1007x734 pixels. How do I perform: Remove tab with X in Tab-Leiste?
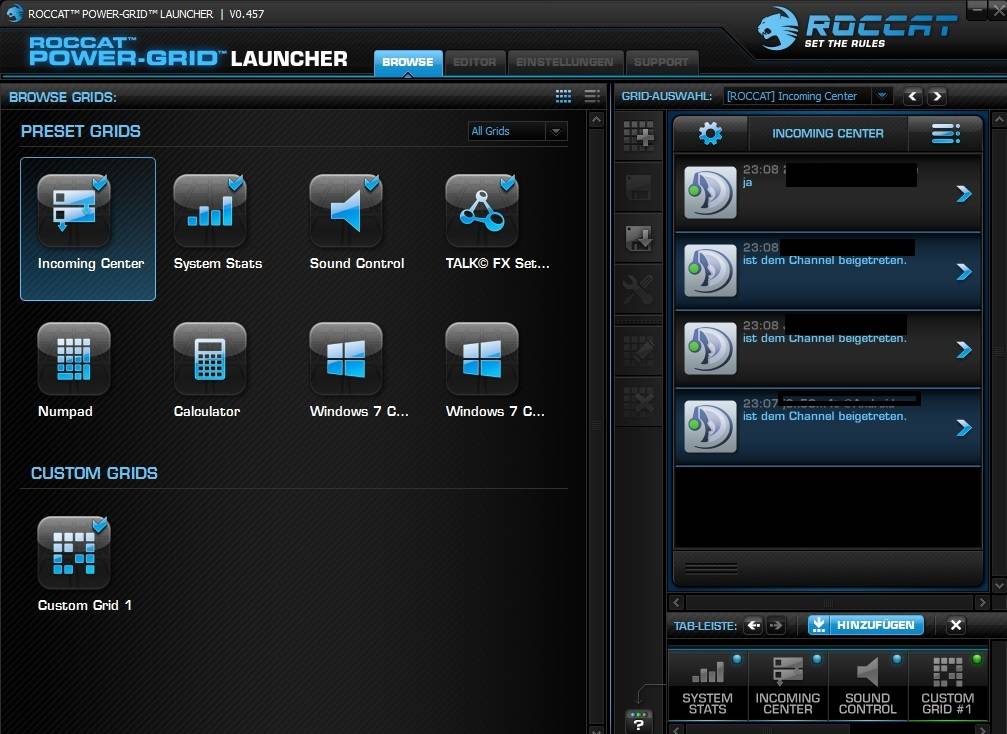(956, 625)
